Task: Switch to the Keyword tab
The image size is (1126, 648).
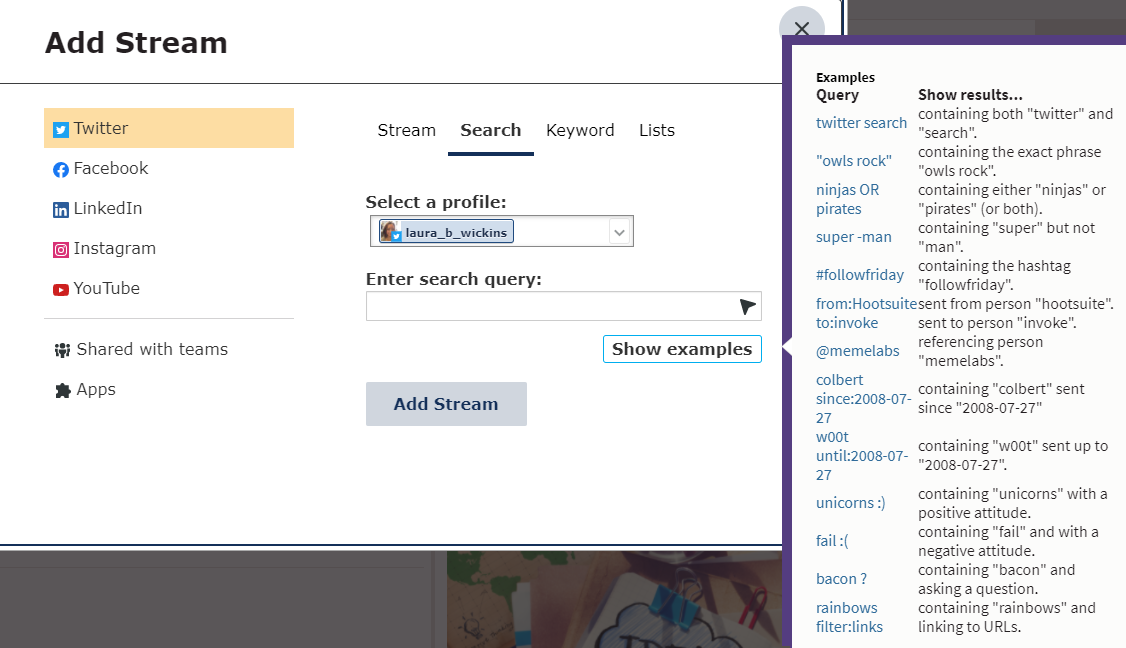Action: (x=580, y=130)
